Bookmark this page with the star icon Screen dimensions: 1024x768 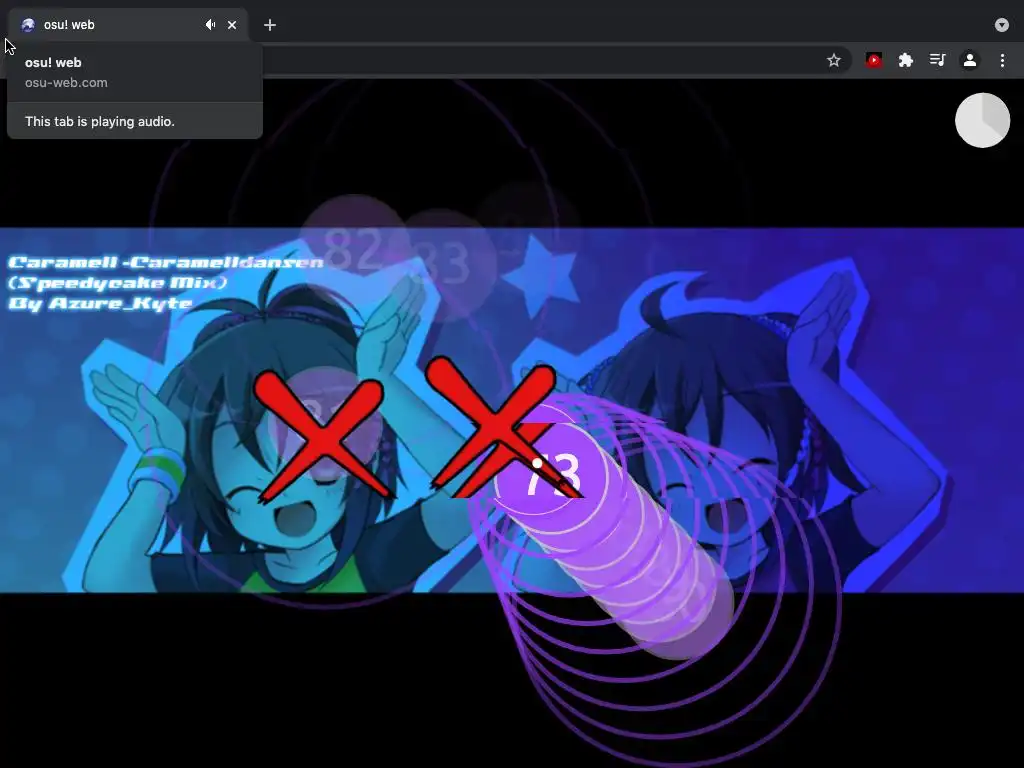pyautogui.click(x=833, y=61)
